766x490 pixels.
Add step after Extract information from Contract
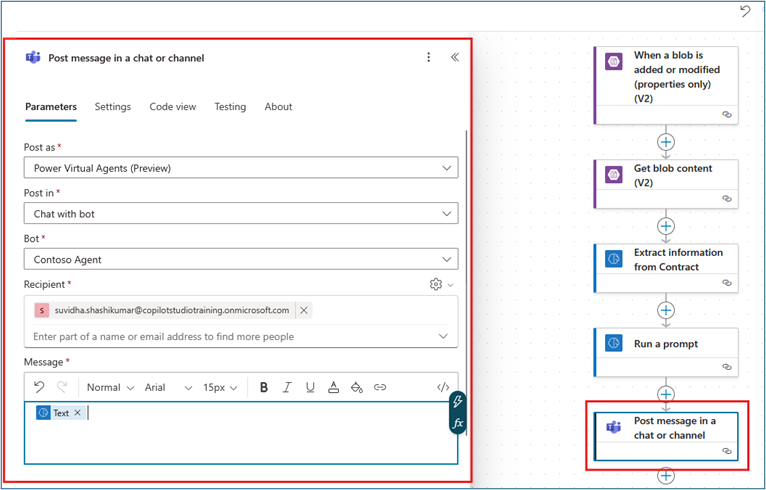(x=666, y=310)
